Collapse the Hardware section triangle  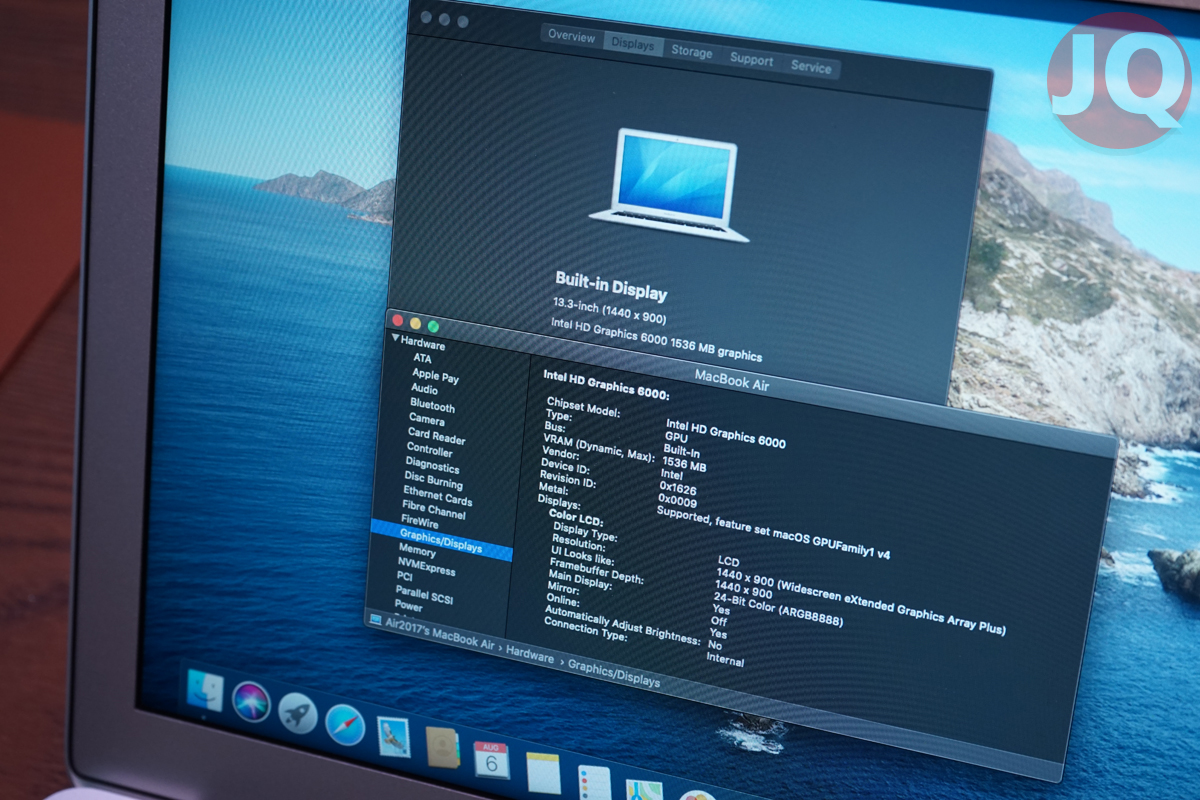[x=396, y=339]
